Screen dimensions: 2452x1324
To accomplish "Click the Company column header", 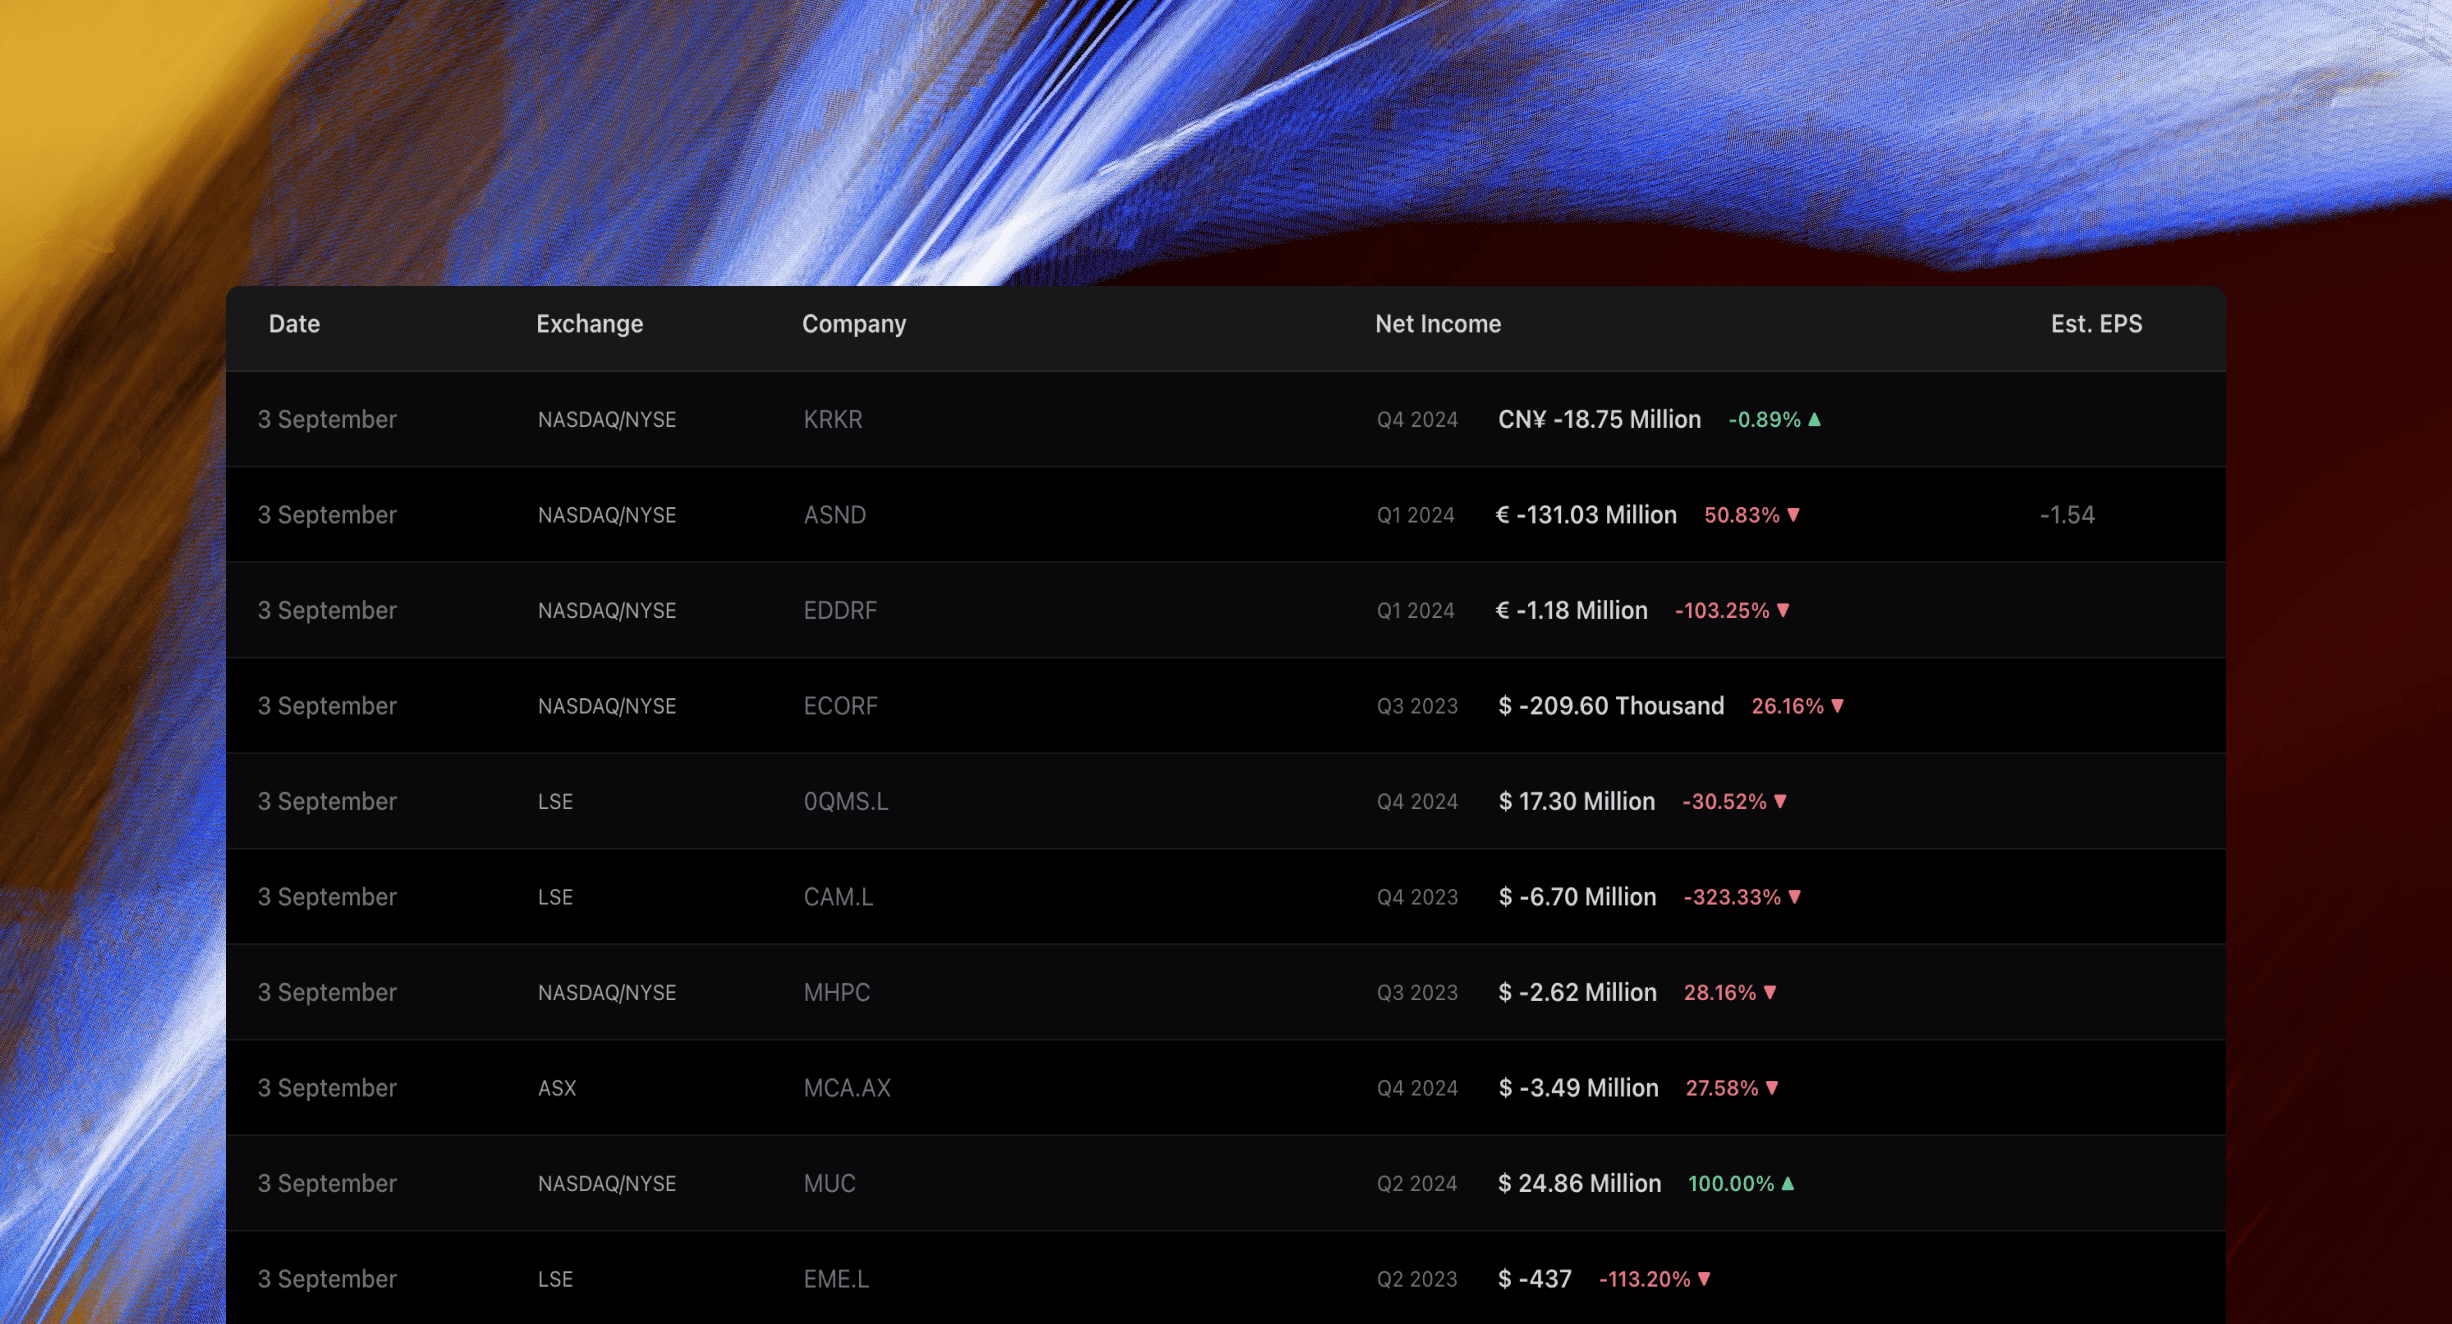I will pyautogui.click(x=853, y=324).
